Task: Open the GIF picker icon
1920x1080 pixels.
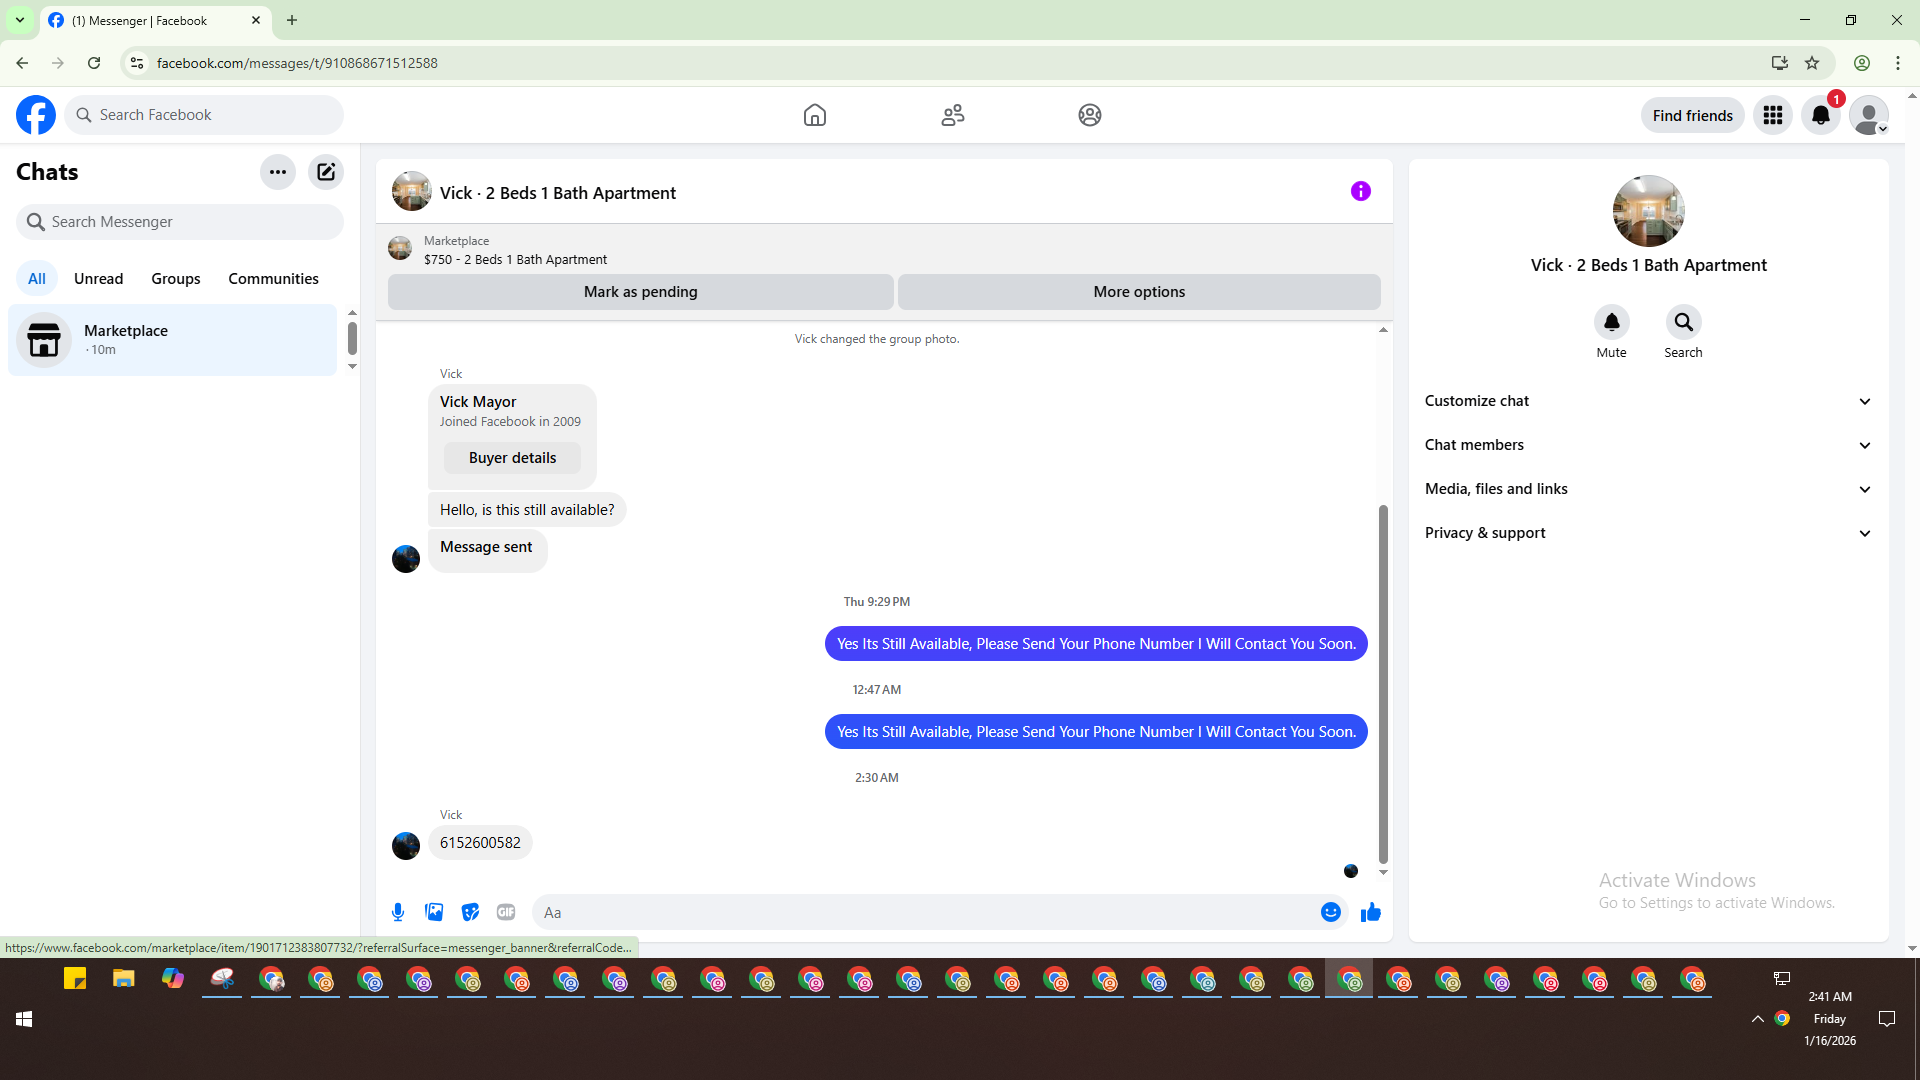Action: click(x=506, y=912)
